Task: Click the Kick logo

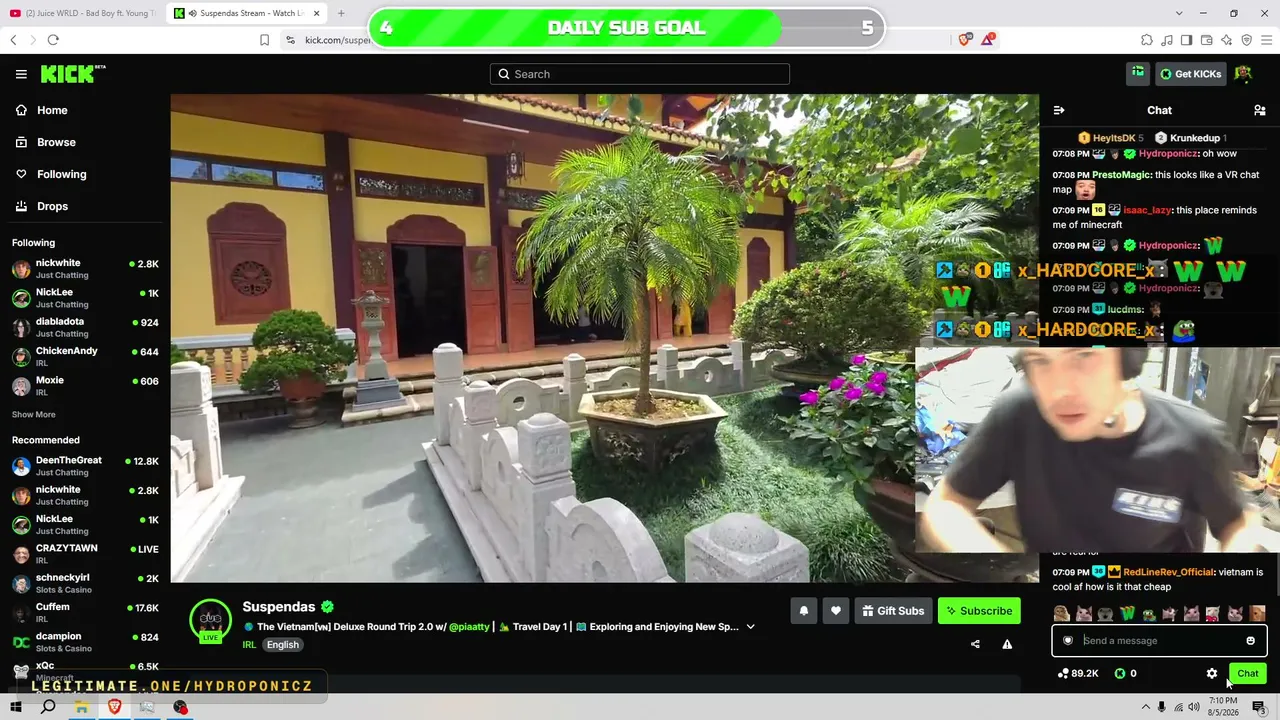Action: coord(72,74)
